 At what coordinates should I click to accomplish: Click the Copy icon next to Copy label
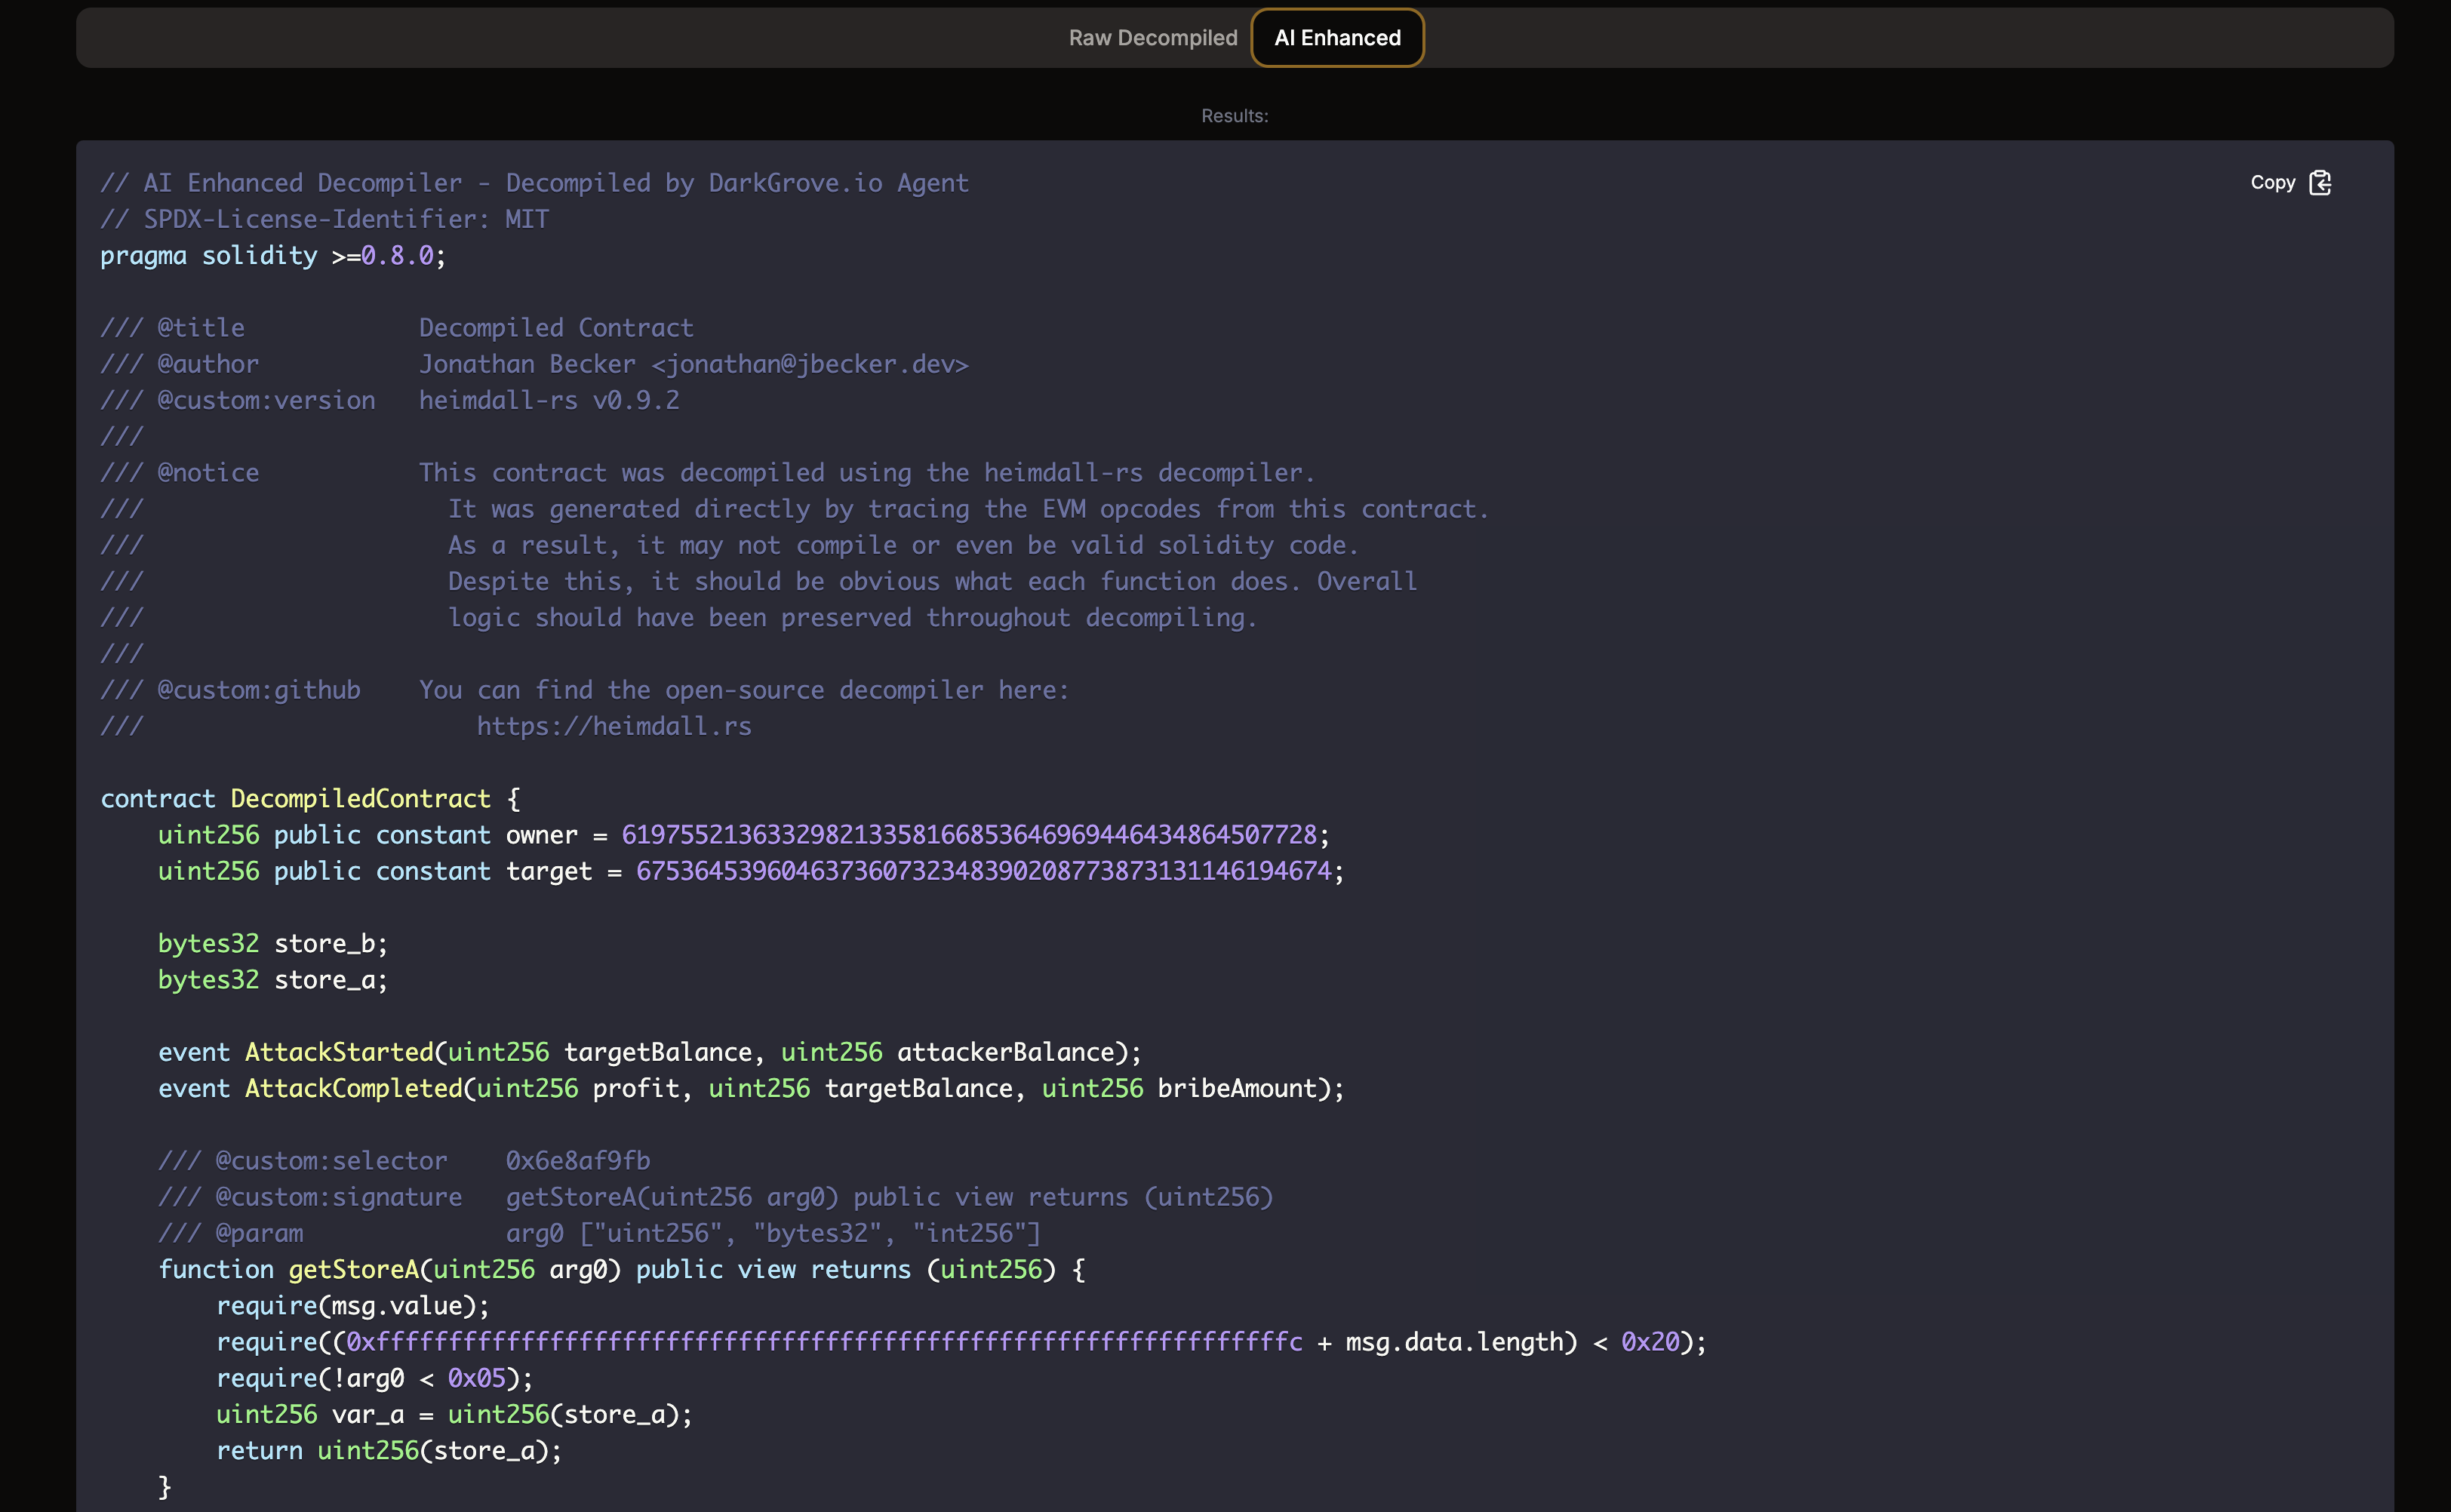2322,182
